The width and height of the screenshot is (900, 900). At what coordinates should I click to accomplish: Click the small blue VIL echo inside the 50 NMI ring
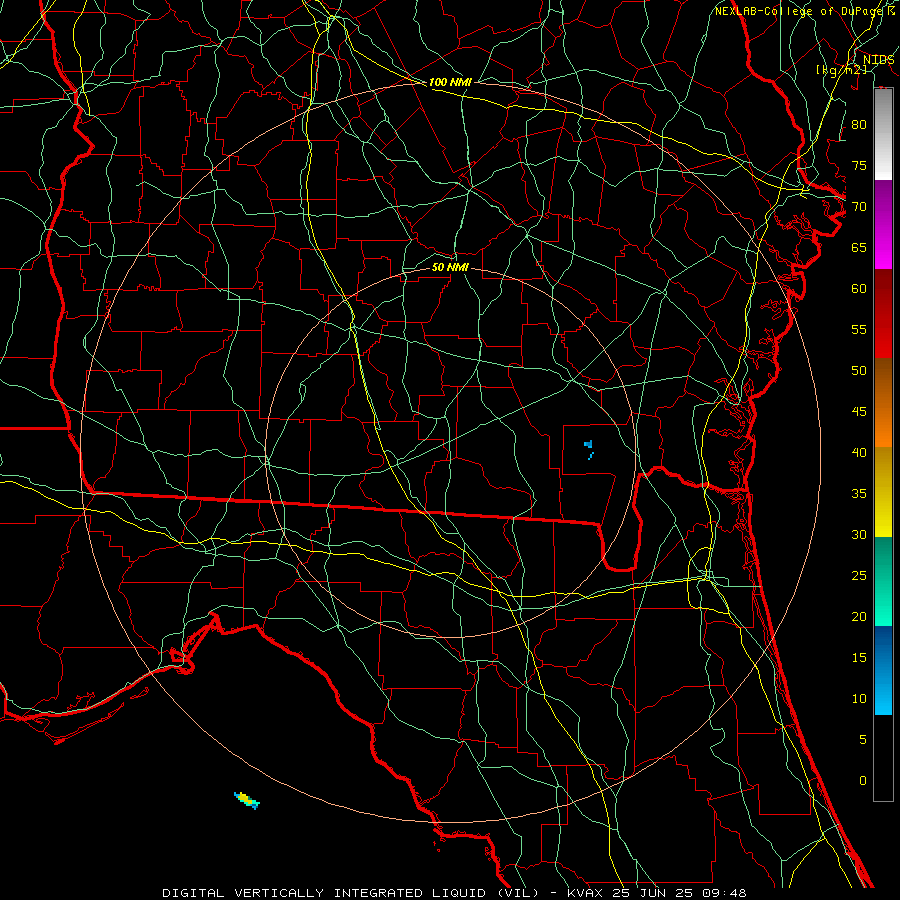(588, 449)
